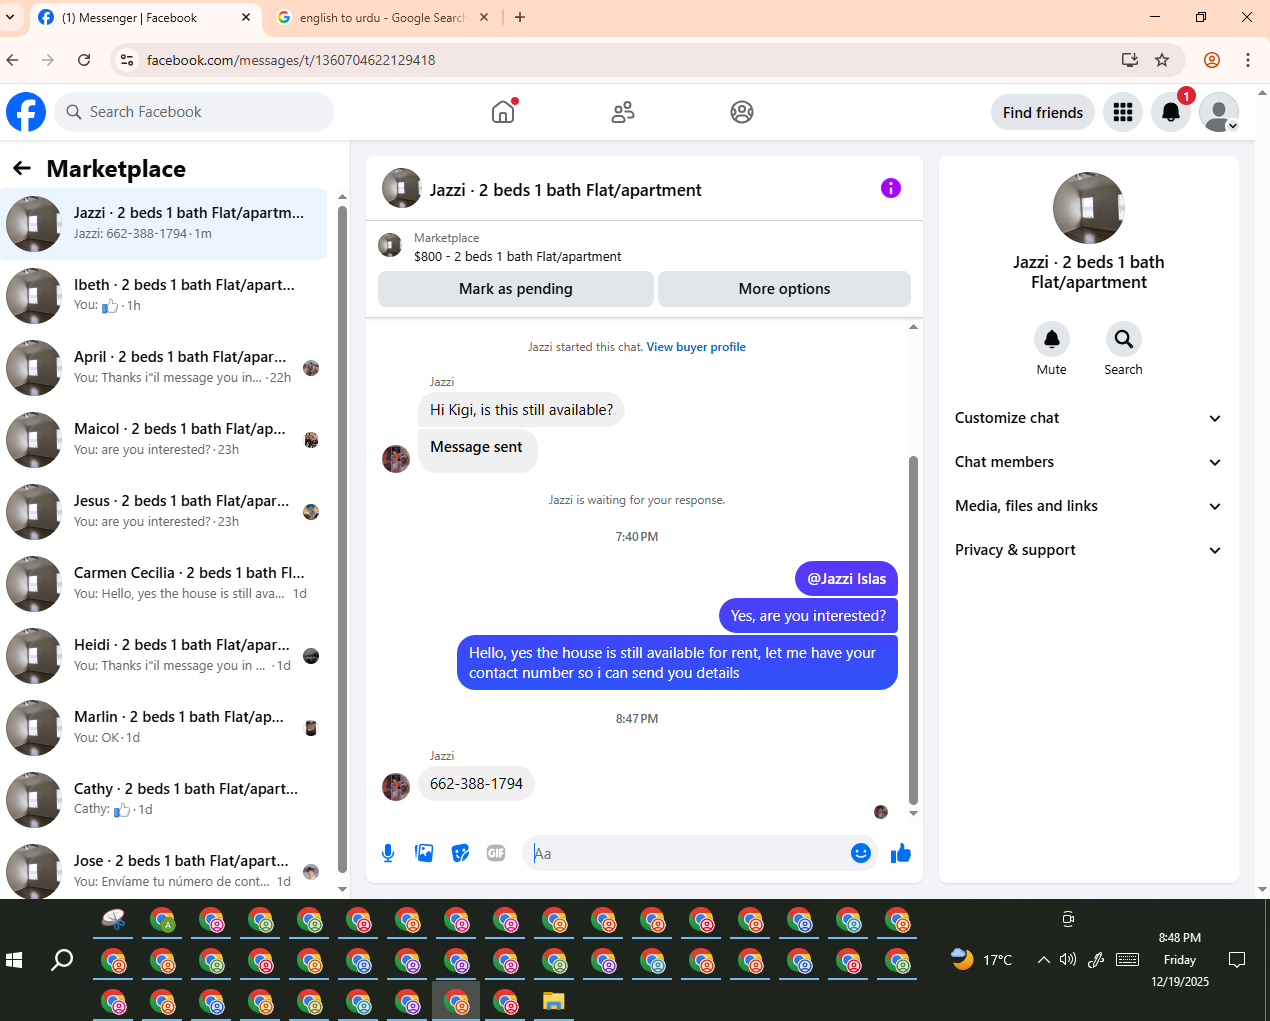The image size is (1270, 1021).
Task: Open Maicol conversation in the list
Action: coord(164,440)
